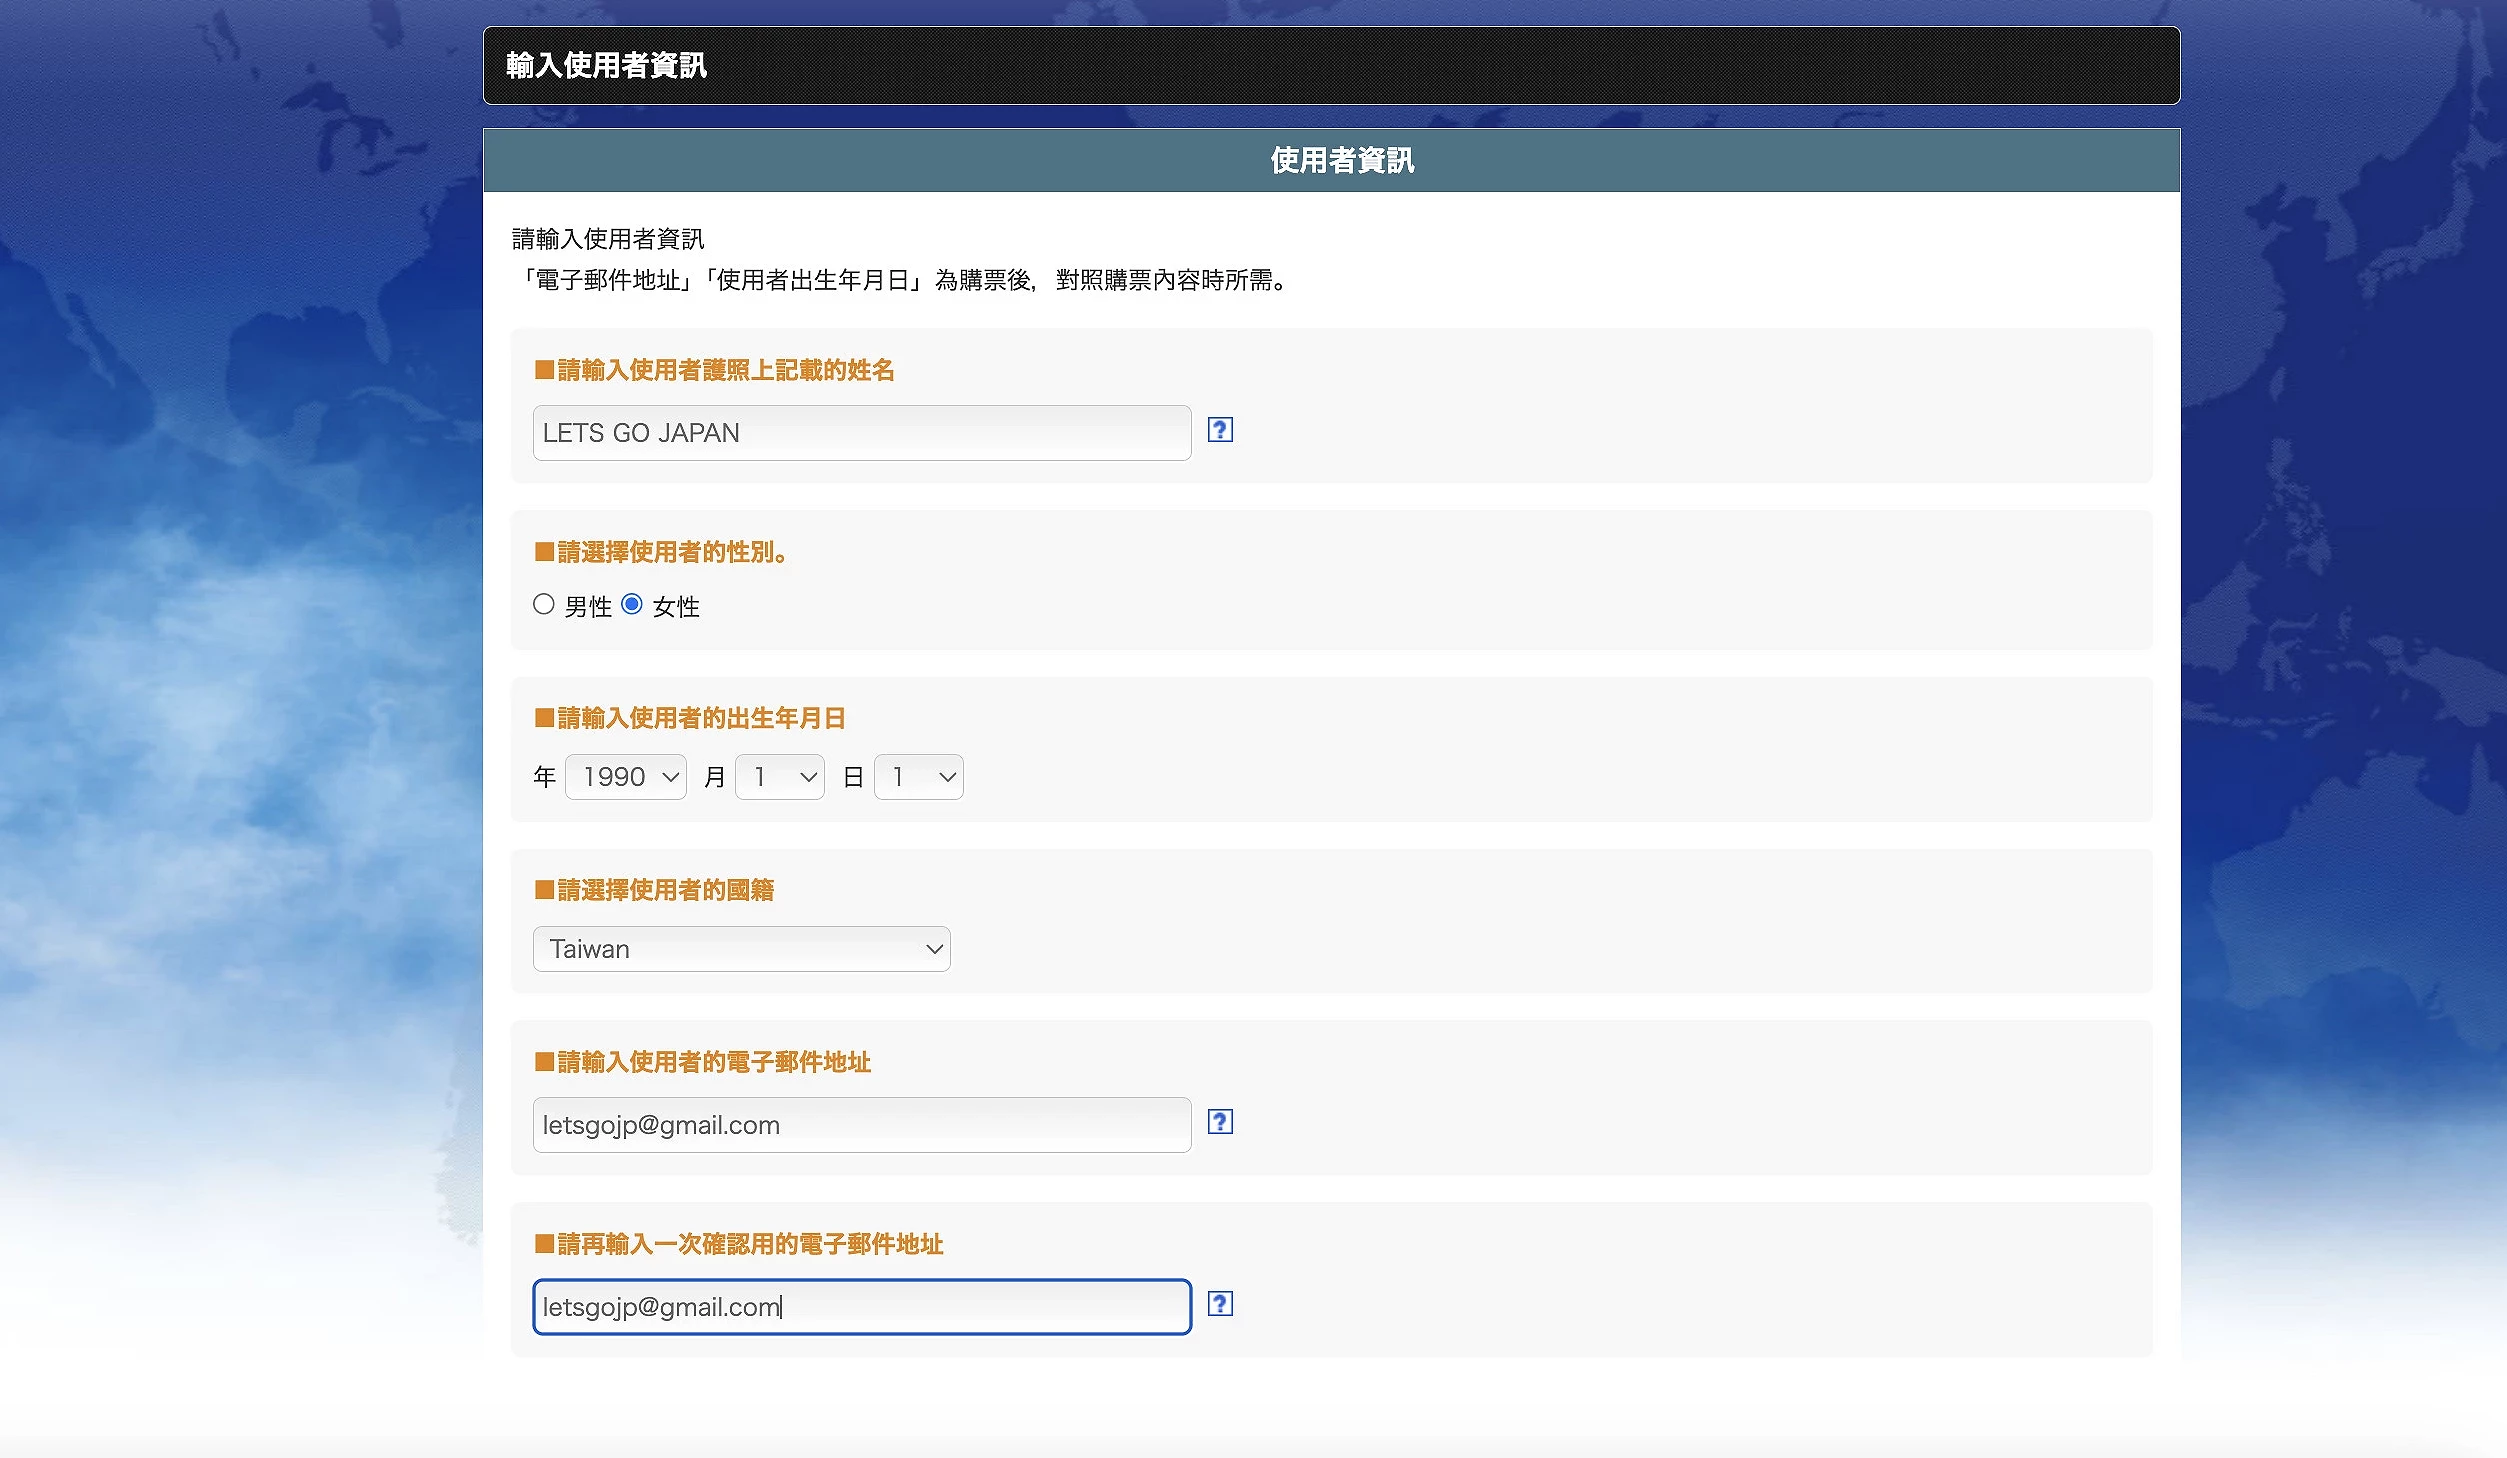Screen dimensions: 2507x1458
Task: Click the 女性 label text
Action: coord(675,607)
